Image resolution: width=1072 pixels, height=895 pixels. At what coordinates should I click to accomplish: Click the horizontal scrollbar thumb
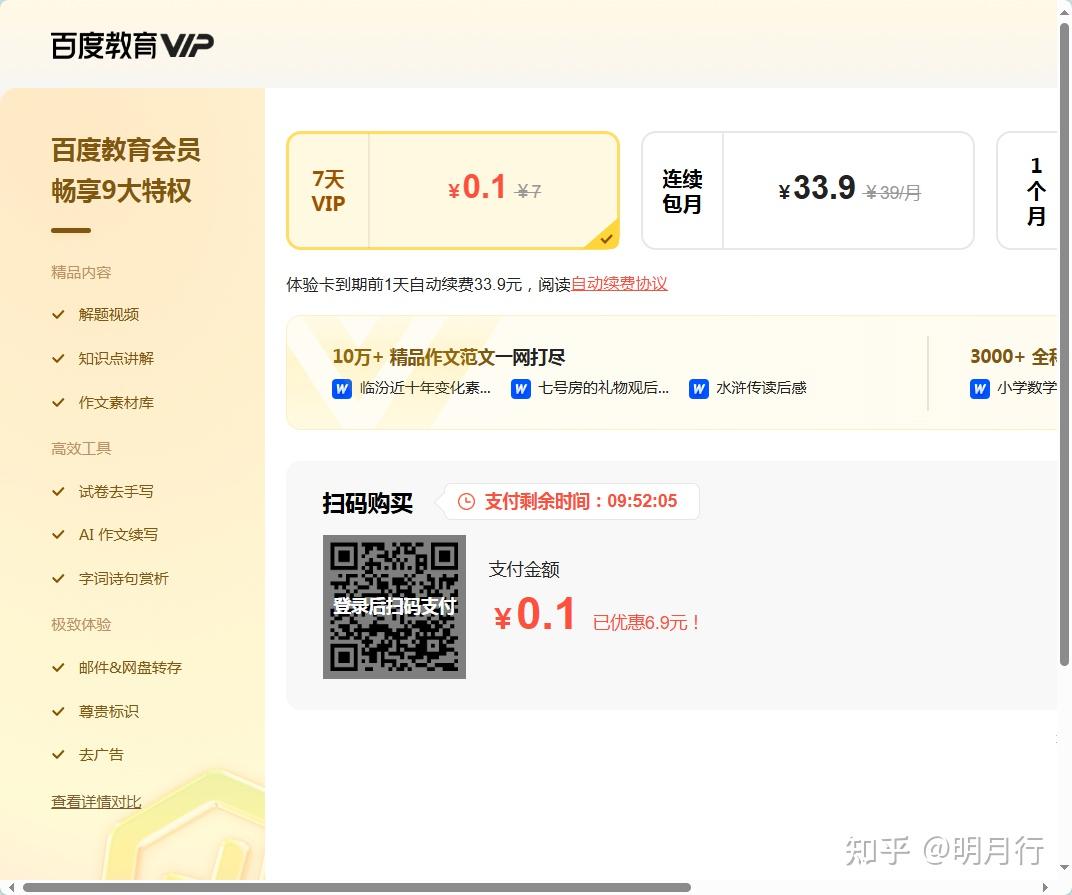point(357,887)
